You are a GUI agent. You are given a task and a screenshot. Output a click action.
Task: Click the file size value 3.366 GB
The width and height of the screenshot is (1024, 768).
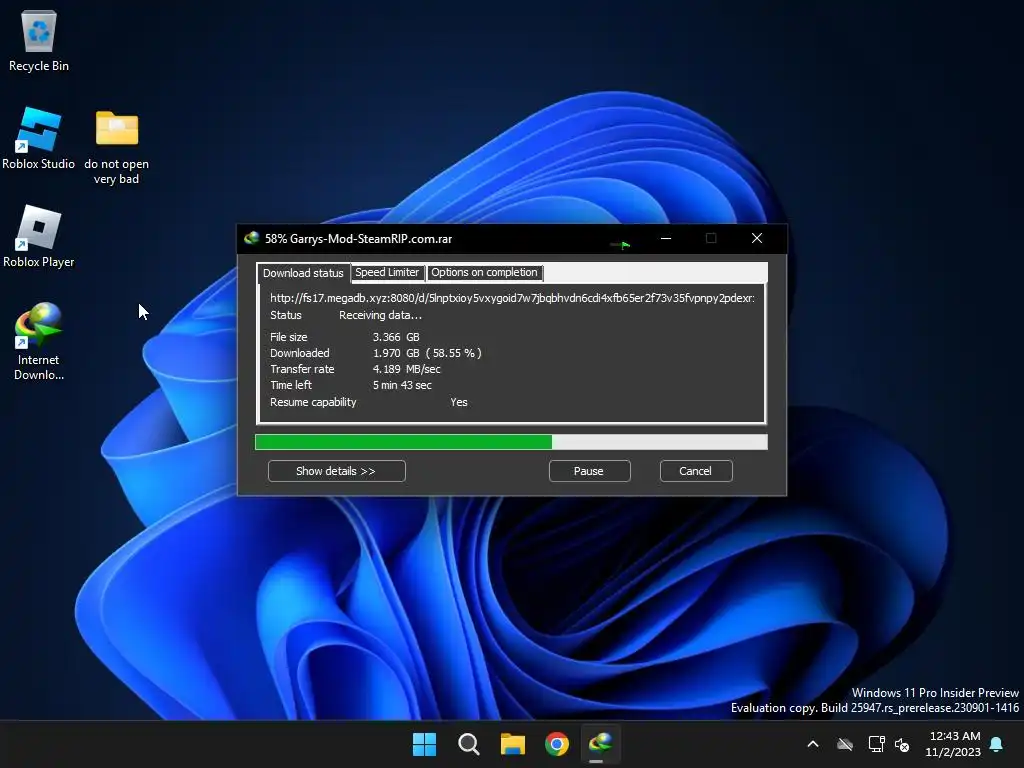point(396,337)
